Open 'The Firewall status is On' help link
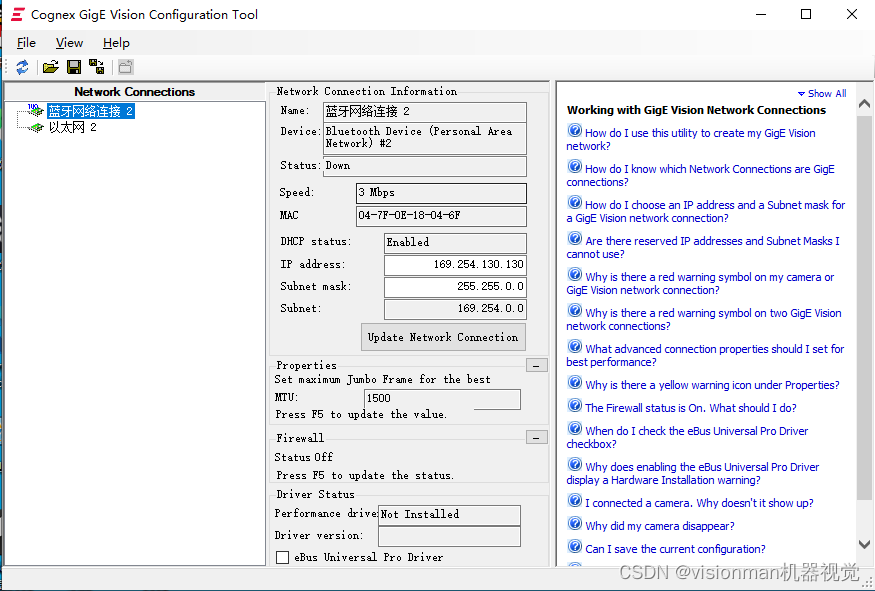Image resolution: width=875 pixels, height=591 pixels. (690, 408)
